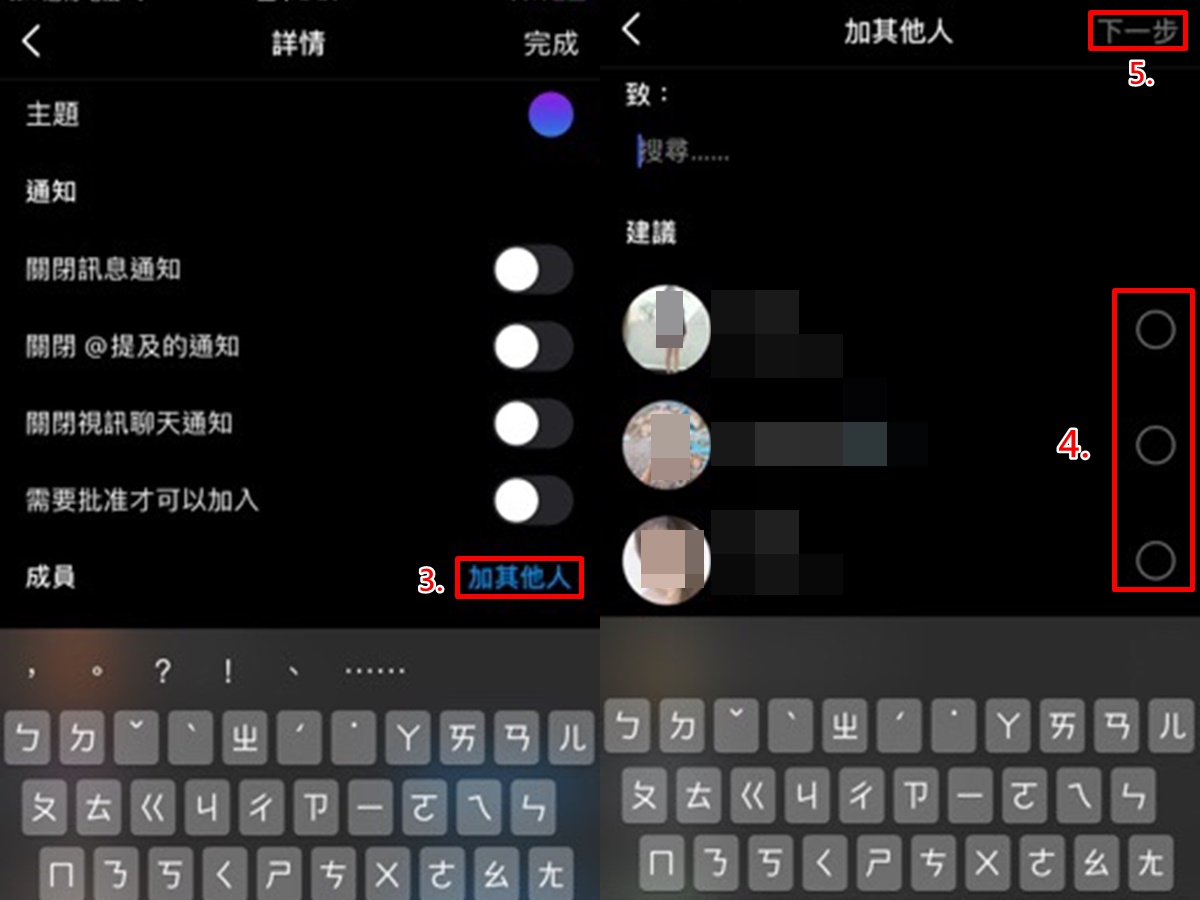Tap the first suggested contact's profile picture
1200x900 pixels.
pyautogui.click(x=666, y=329)
